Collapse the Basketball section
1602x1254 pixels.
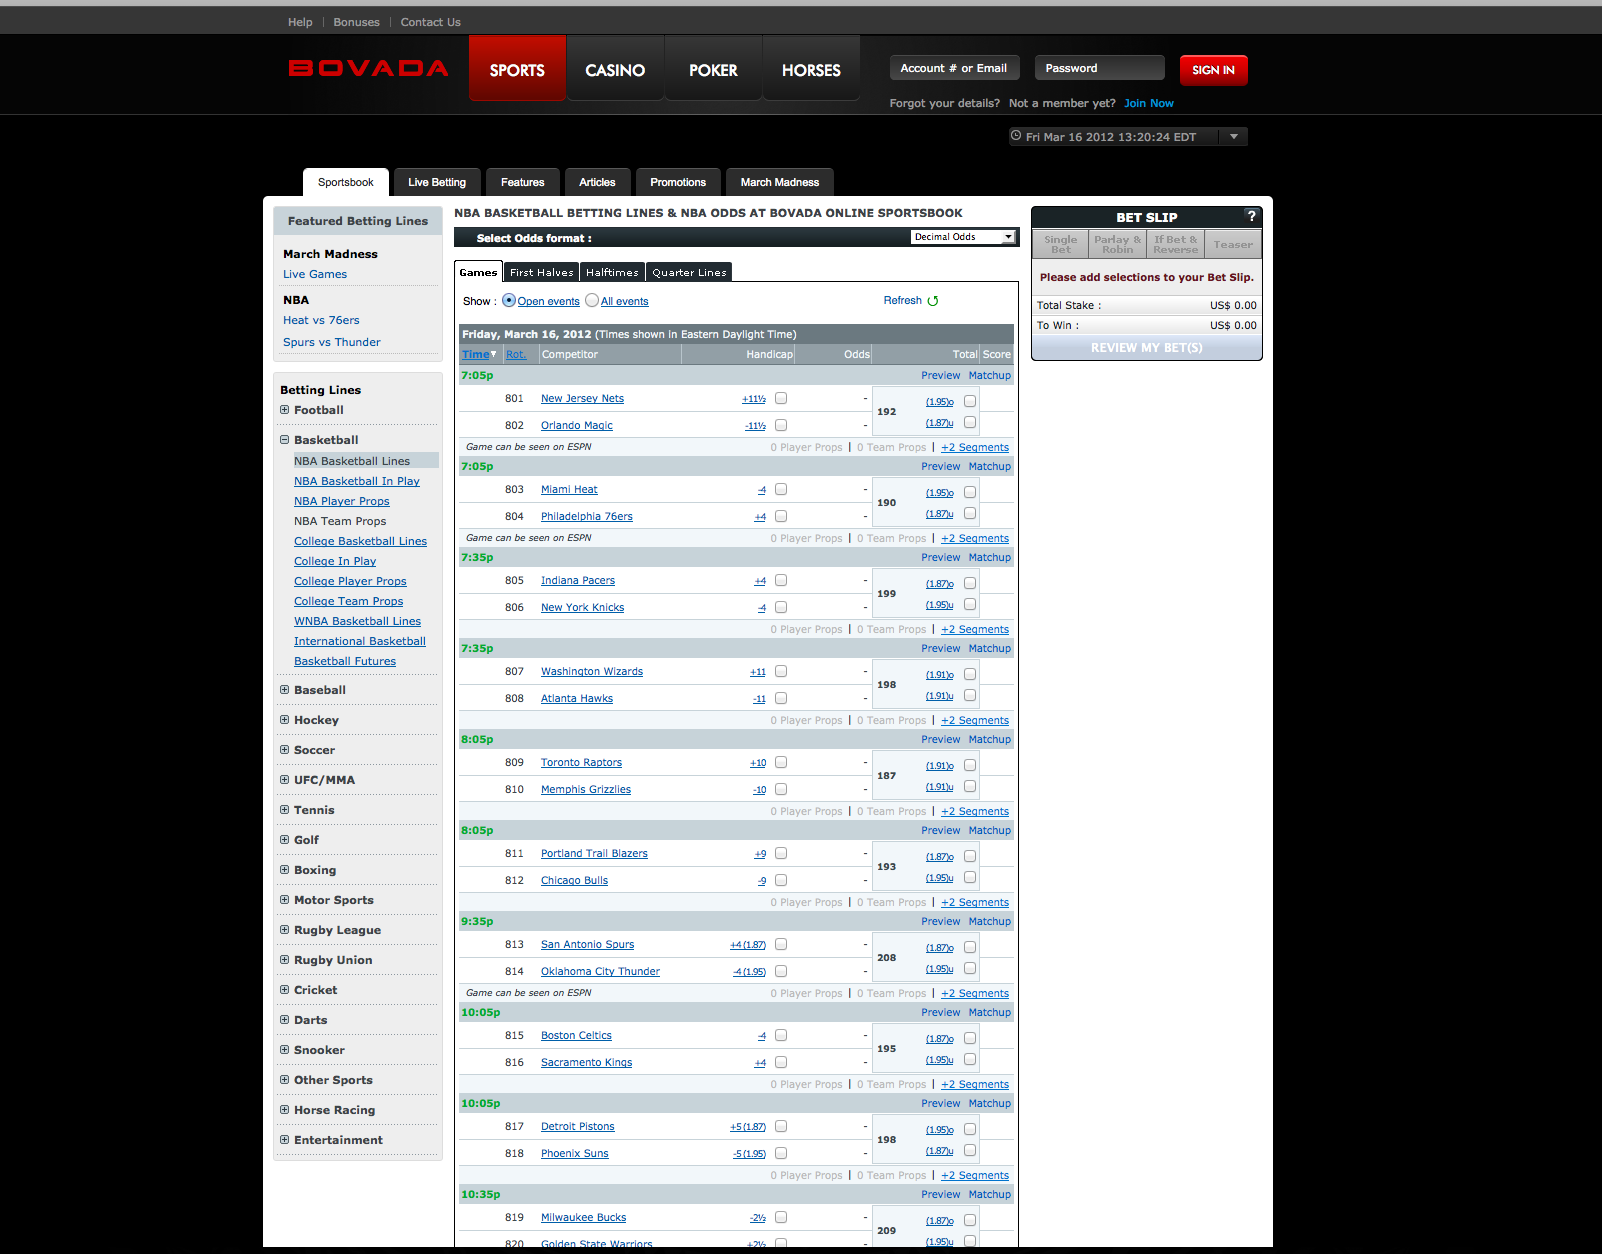tap(285, 440)
